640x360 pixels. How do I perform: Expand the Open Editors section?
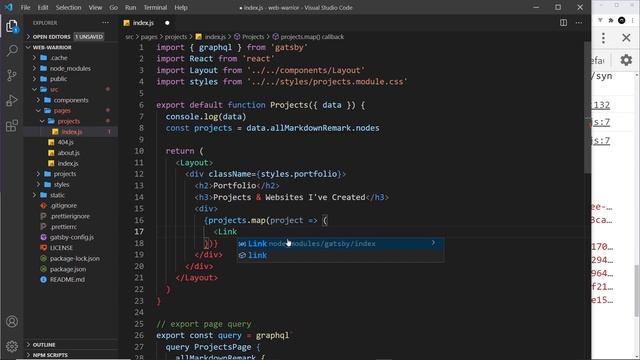71,37
